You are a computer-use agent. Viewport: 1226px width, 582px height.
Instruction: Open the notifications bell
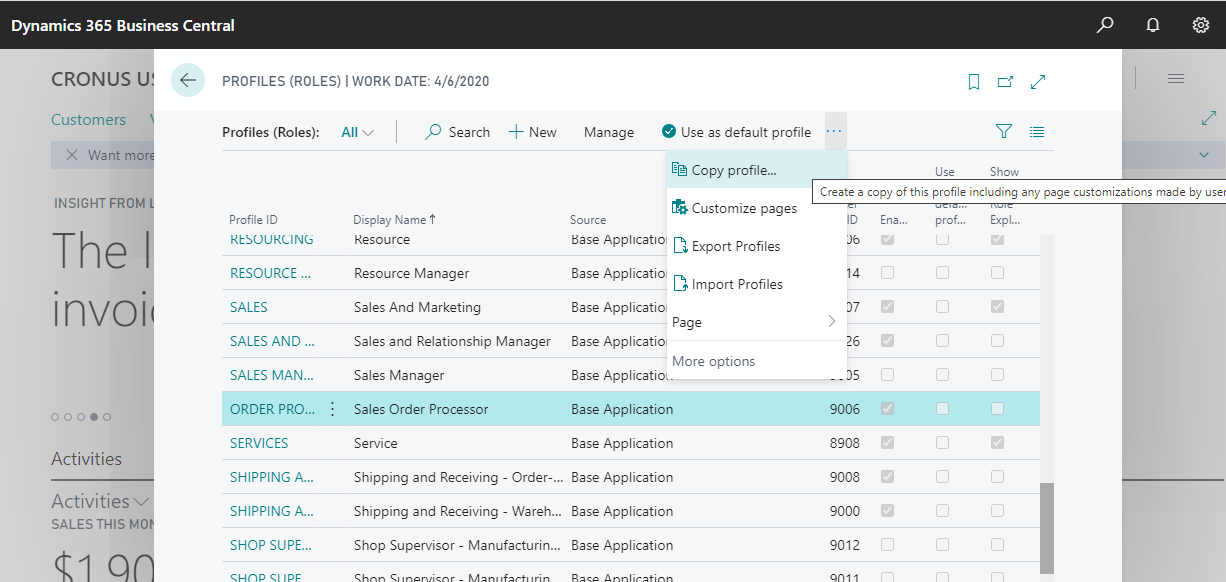click(1153, 25)
